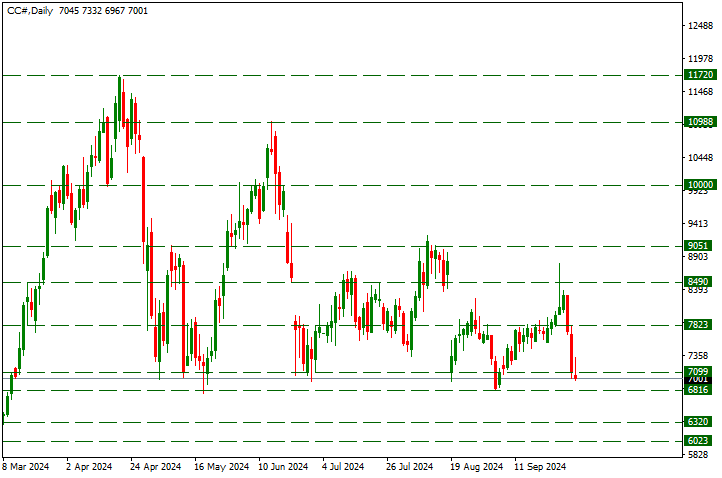Click the CC#,Daily chart title
The height and width of the screenshot is (478, 722).
pos(30,11)
